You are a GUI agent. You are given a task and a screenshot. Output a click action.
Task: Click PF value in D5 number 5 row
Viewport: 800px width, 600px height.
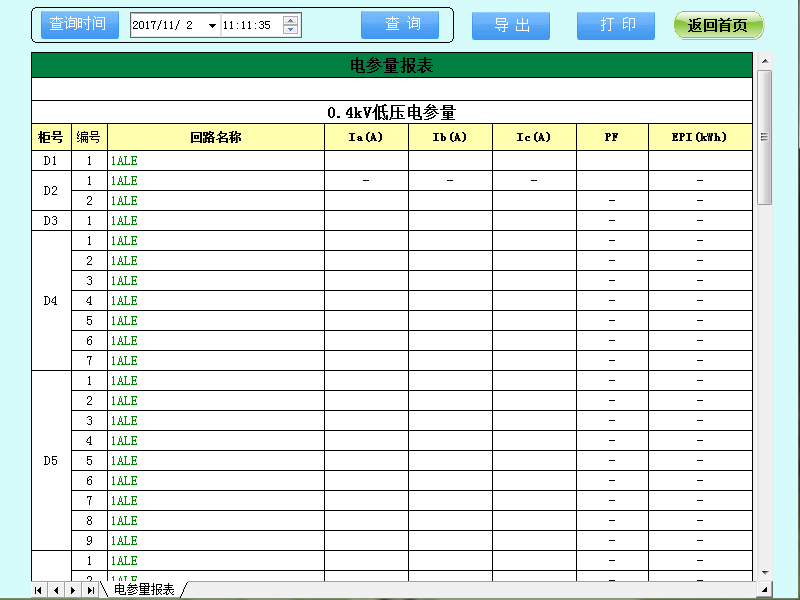click(612, 461)
